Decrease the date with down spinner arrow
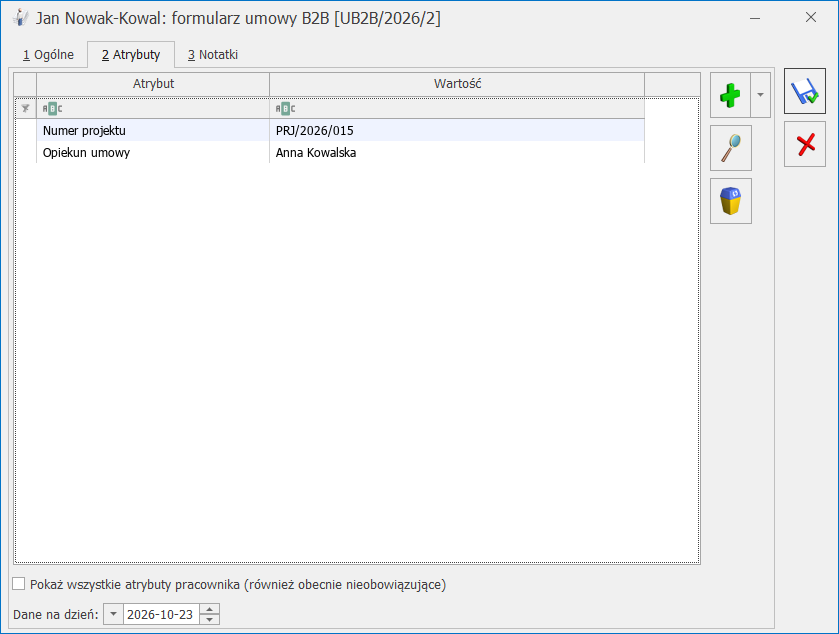839x634 pixels. (x=210, y=620)
